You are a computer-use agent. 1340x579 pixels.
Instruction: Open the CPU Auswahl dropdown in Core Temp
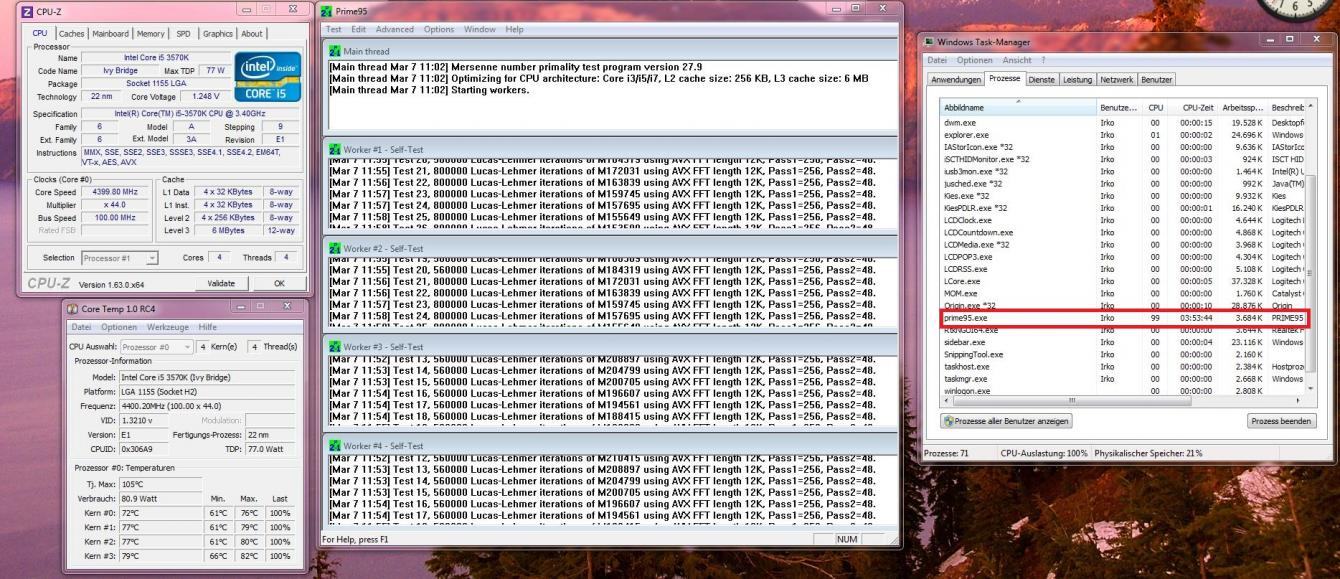pos(155,346)
